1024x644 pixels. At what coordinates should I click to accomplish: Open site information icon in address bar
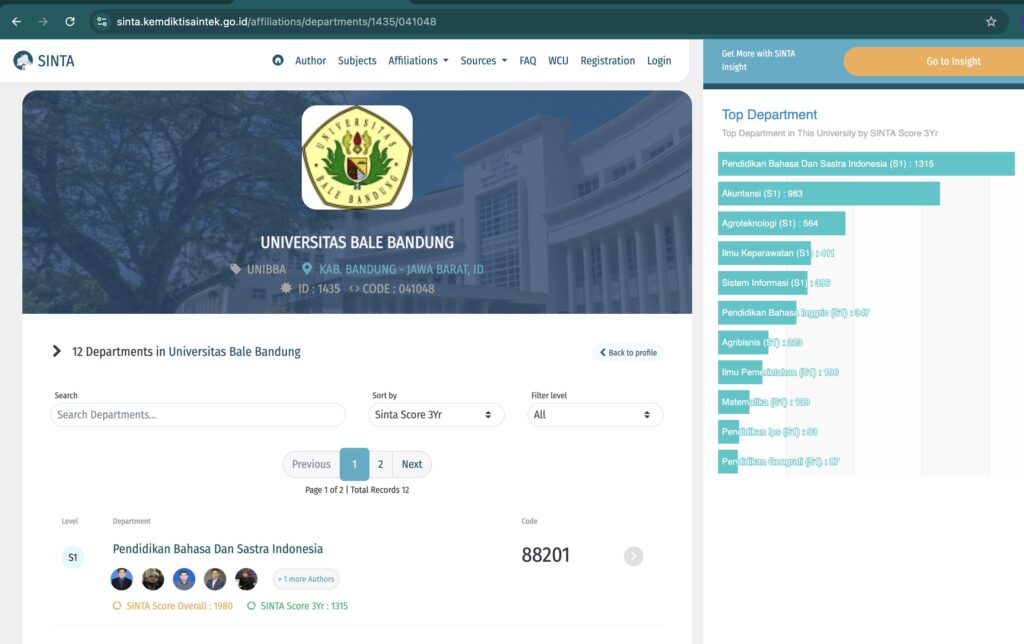point(102,21)
